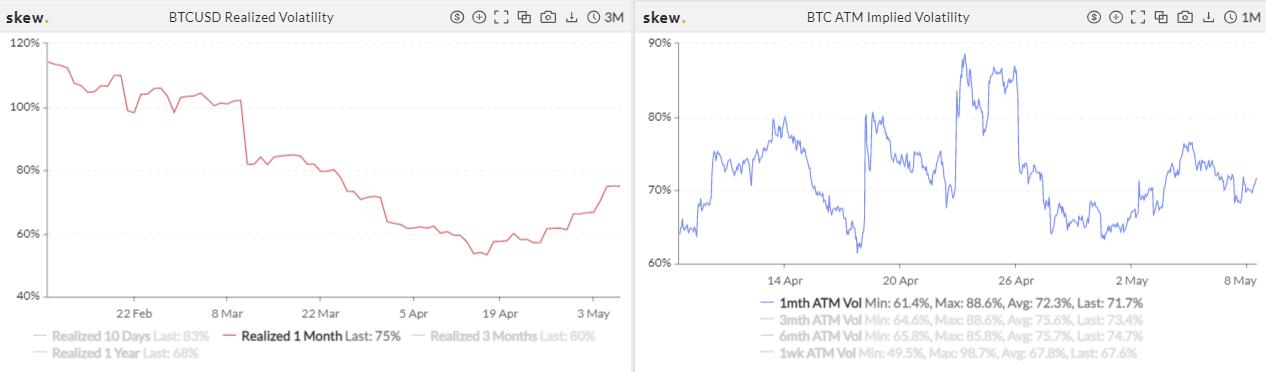
Task: Click 14 Apr x-axis label
Action: pos(785,280)
